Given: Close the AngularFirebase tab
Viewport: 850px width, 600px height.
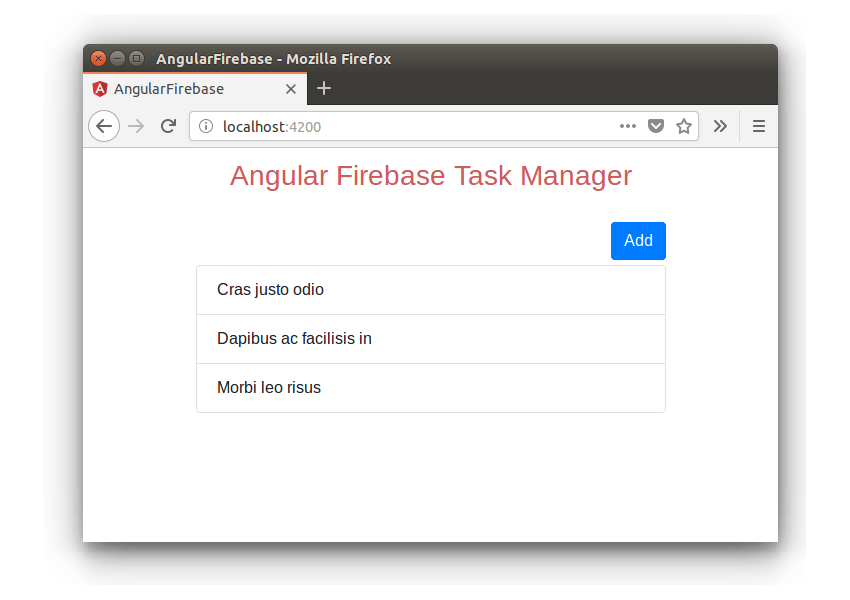Looking at the screenshot, I should (291, 89).
